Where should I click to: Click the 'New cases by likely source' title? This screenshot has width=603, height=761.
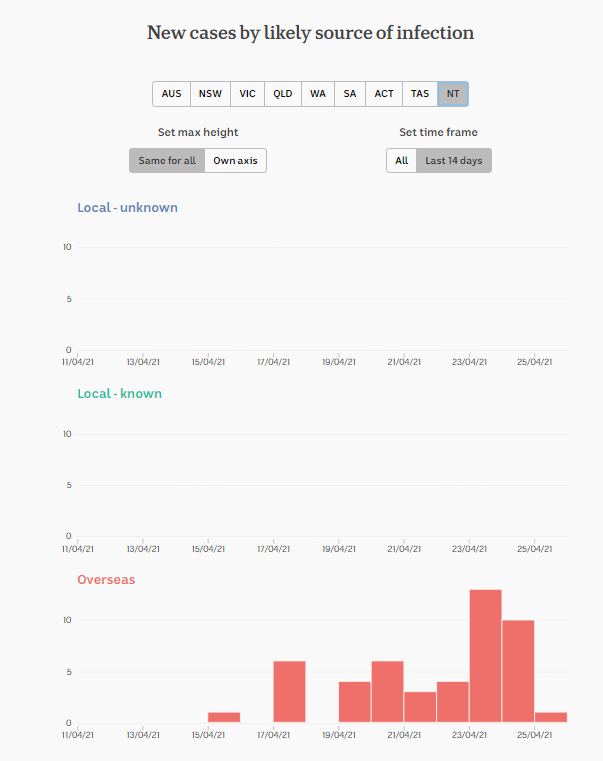(310, 33)
